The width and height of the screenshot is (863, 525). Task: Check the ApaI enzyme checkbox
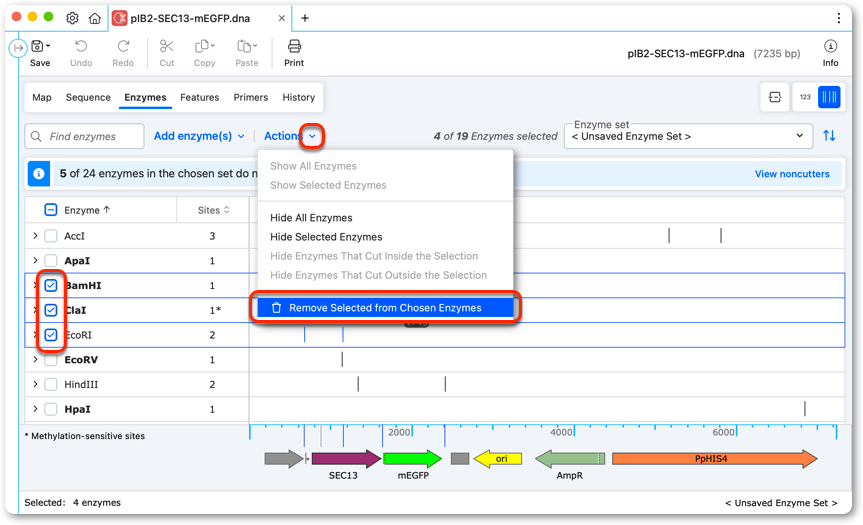click(51, 261)
